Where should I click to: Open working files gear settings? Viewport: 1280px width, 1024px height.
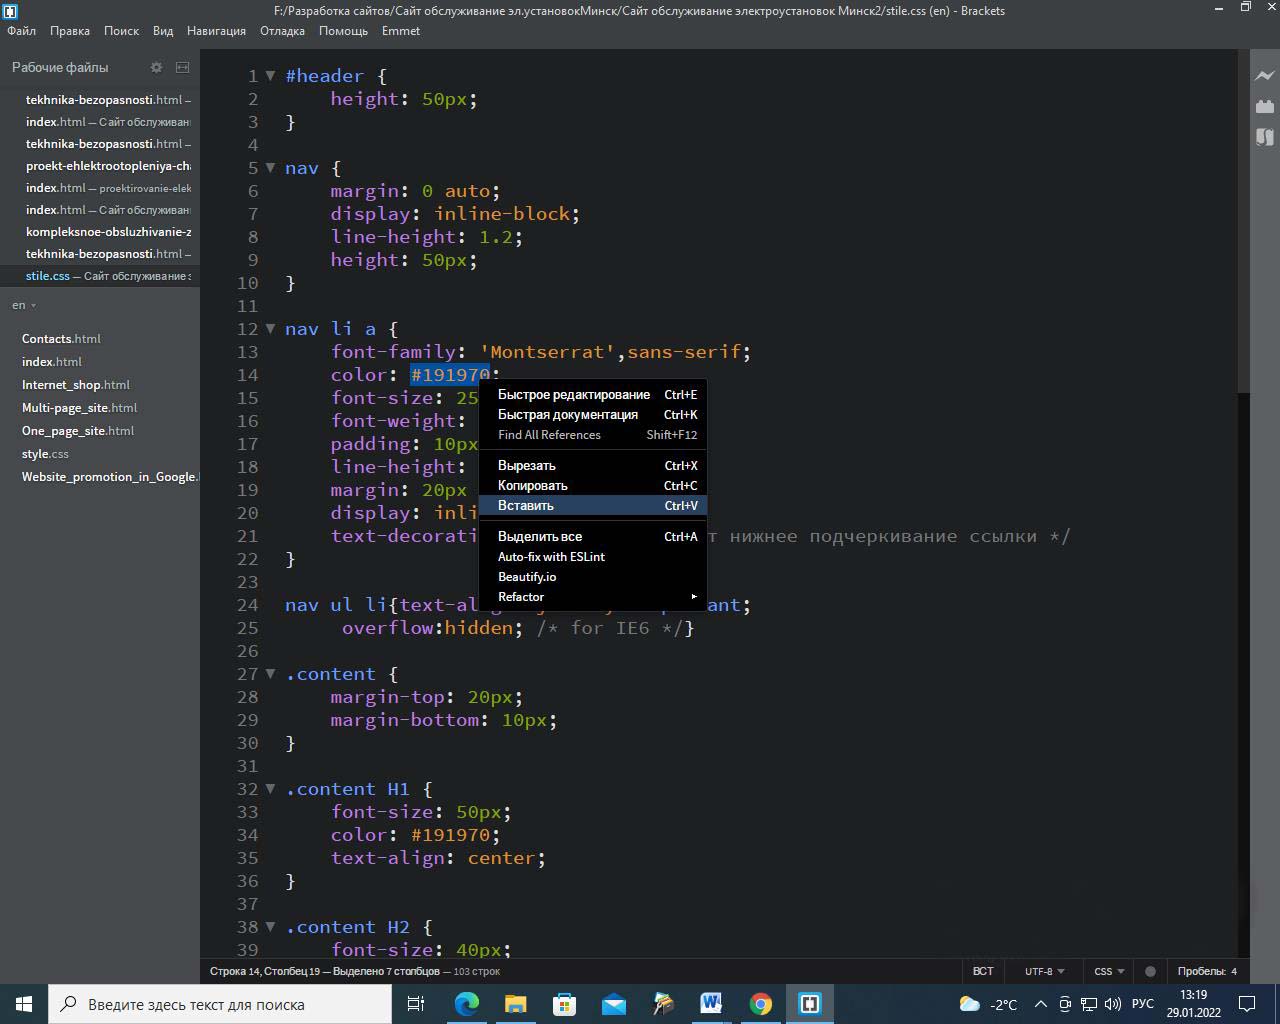click(x=156, y=67)
